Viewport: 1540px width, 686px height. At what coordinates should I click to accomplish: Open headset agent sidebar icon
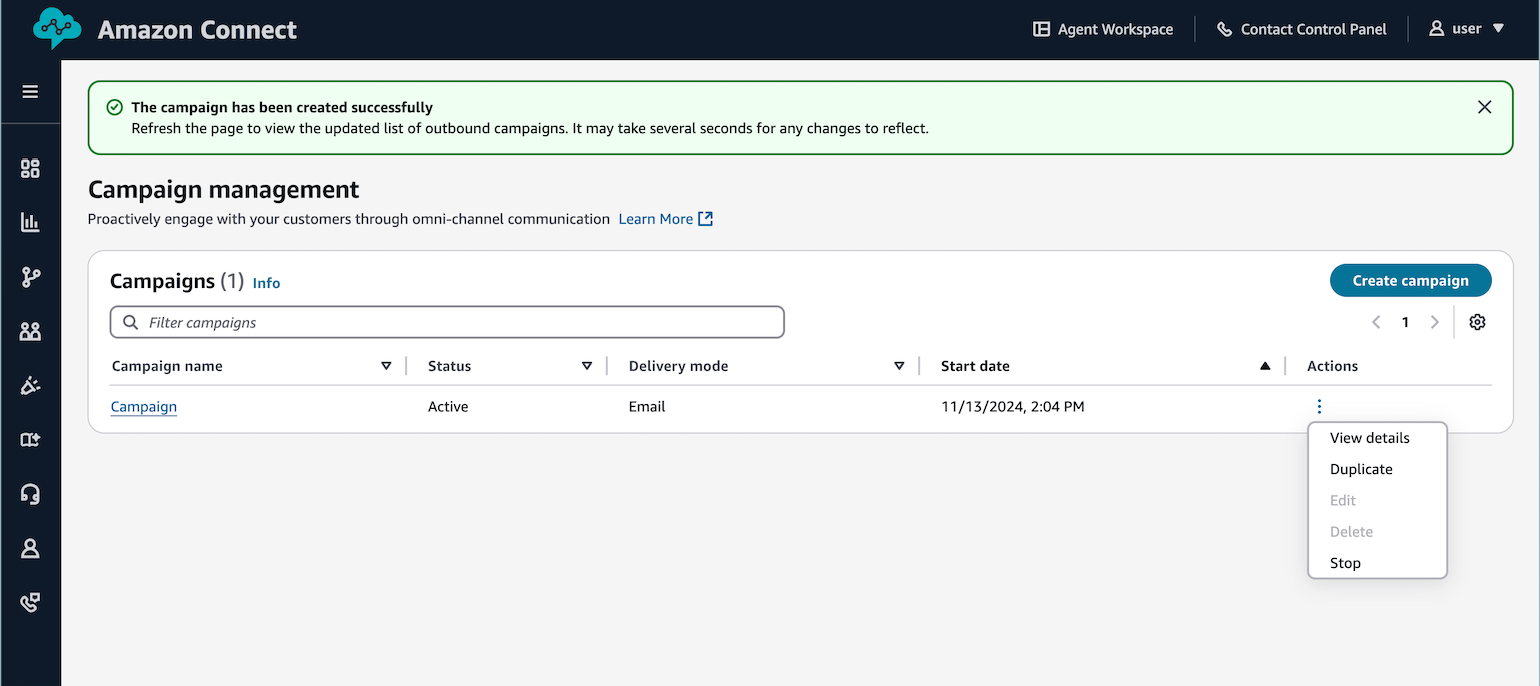click(30, 494)
